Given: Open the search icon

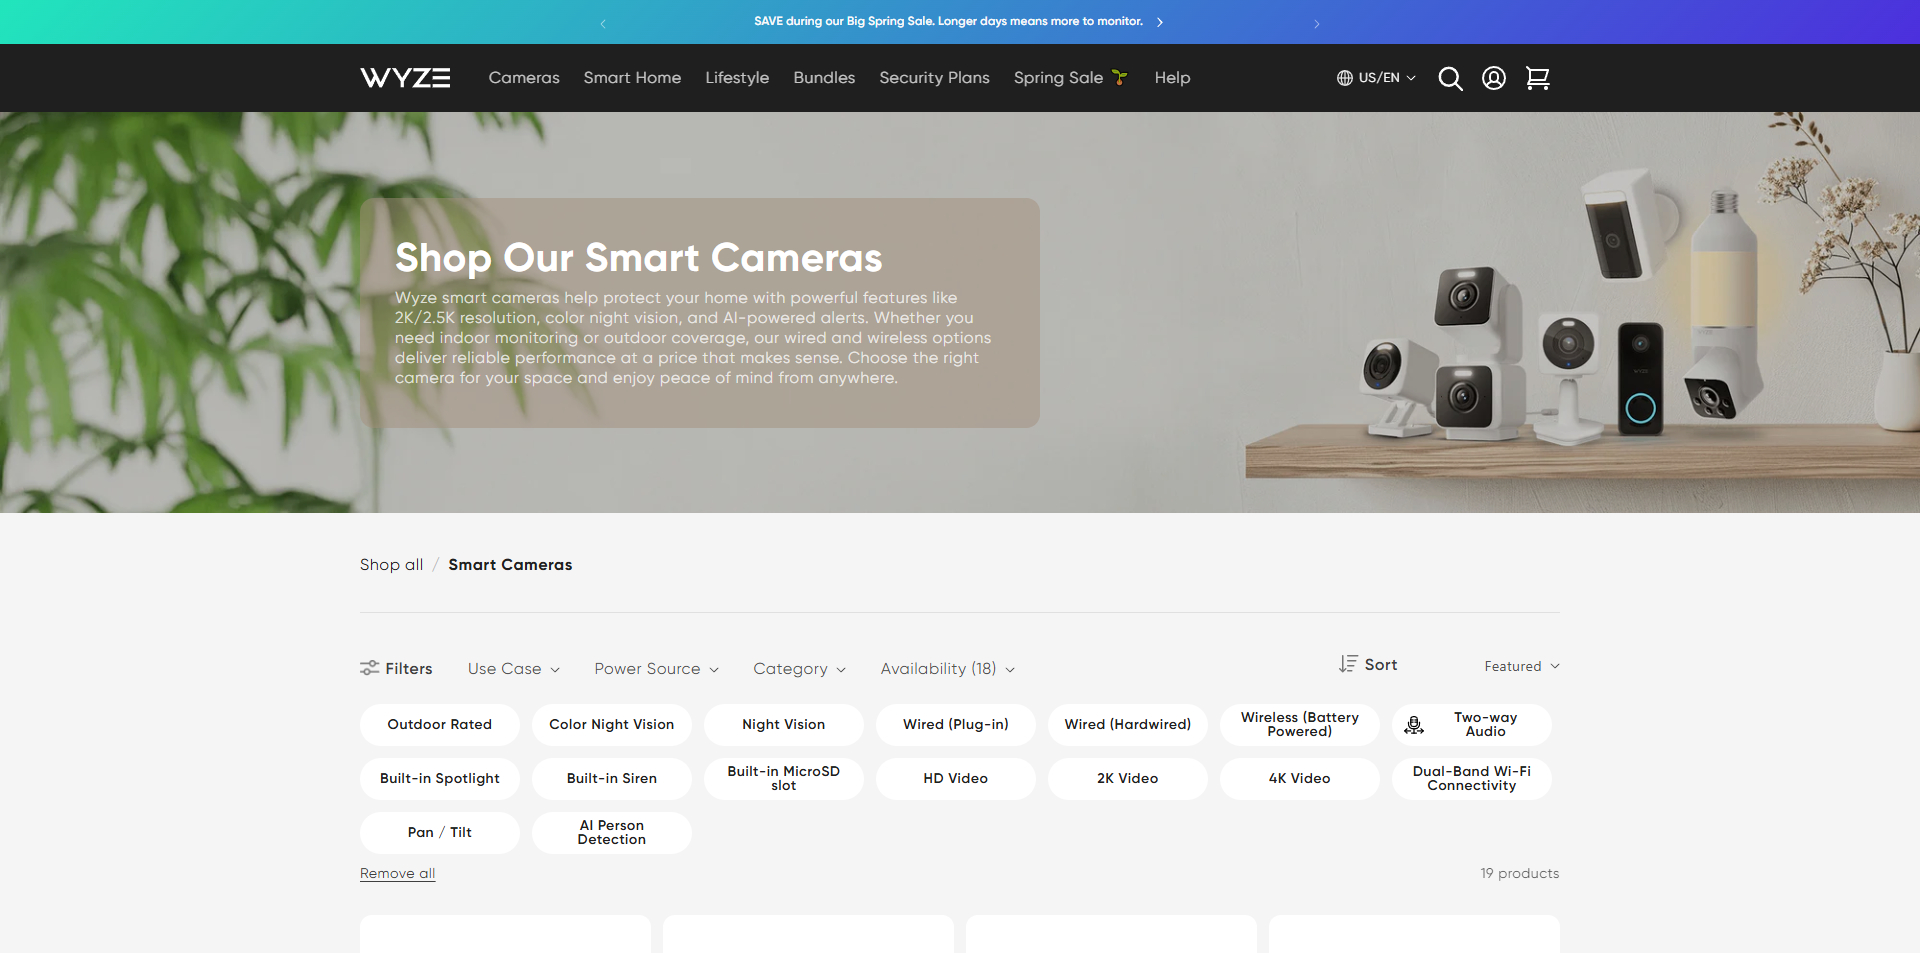Looking at the screenshot, I should [1450, 78].
